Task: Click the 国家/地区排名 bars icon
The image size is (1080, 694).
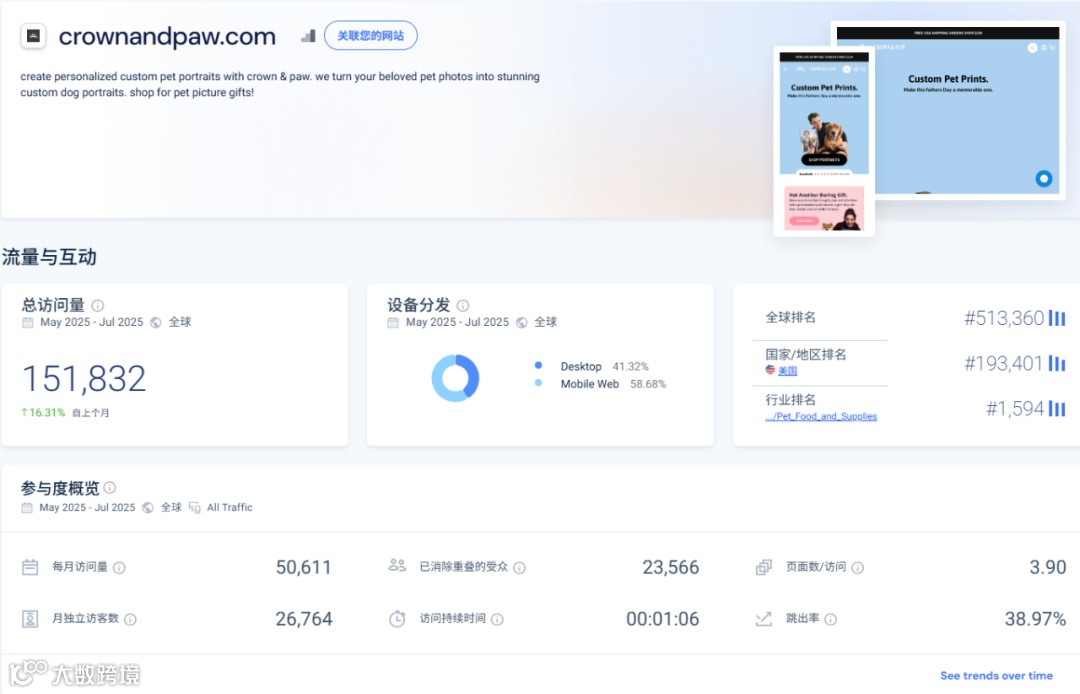Action: point(1057,364)
